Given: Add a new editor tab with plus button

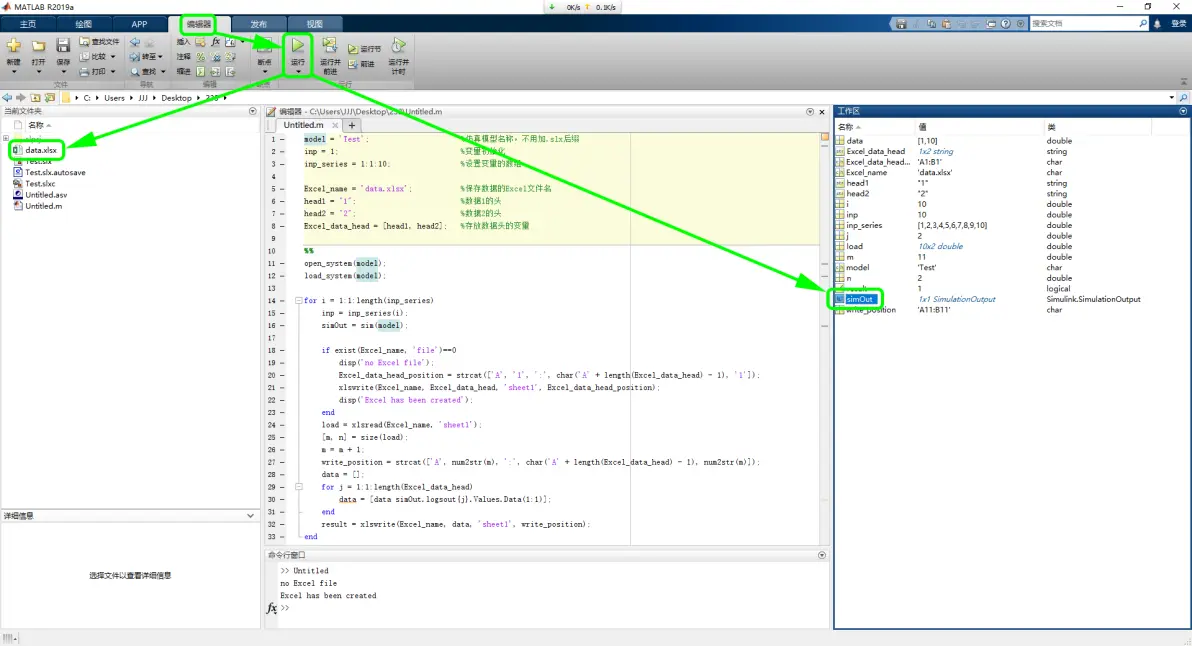Looking at the screenshot, I should click(x=351, y=125).
